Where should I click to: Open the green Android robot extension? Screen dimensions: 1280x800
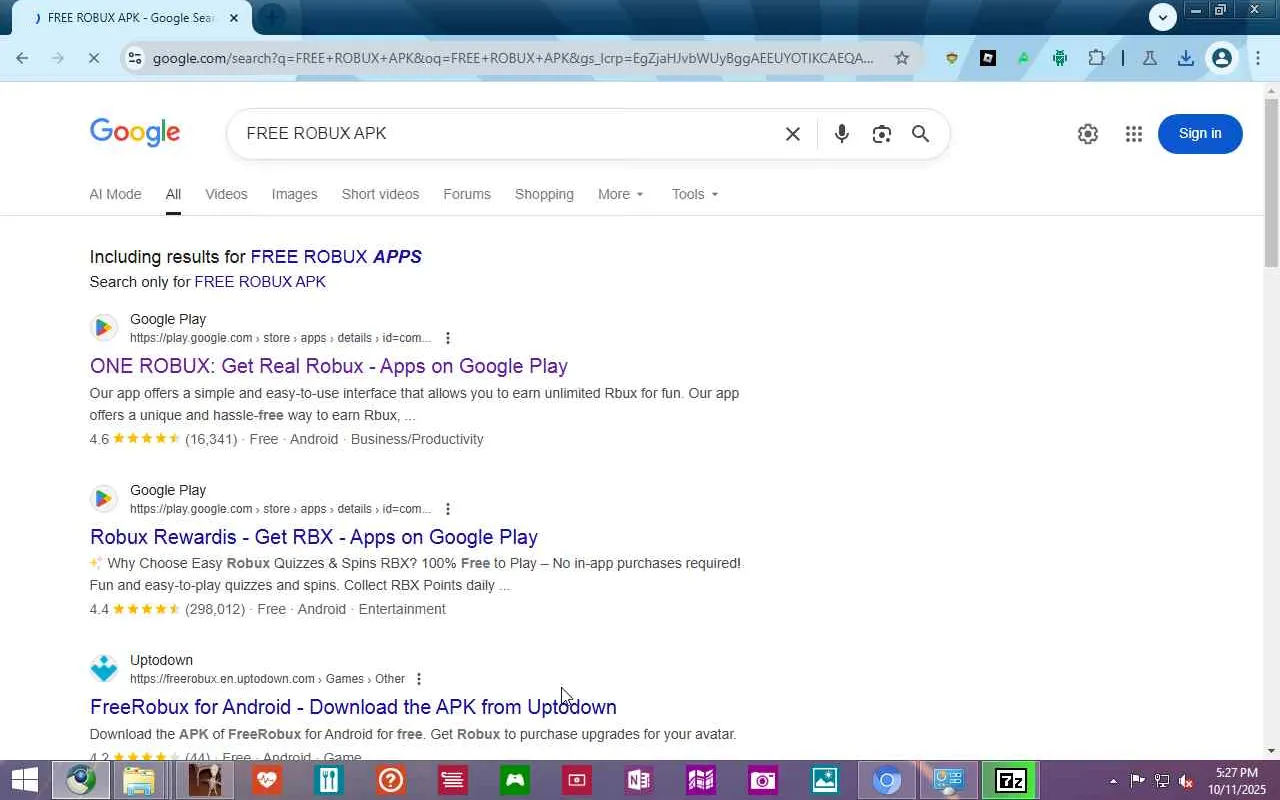tap(1060, 58)
